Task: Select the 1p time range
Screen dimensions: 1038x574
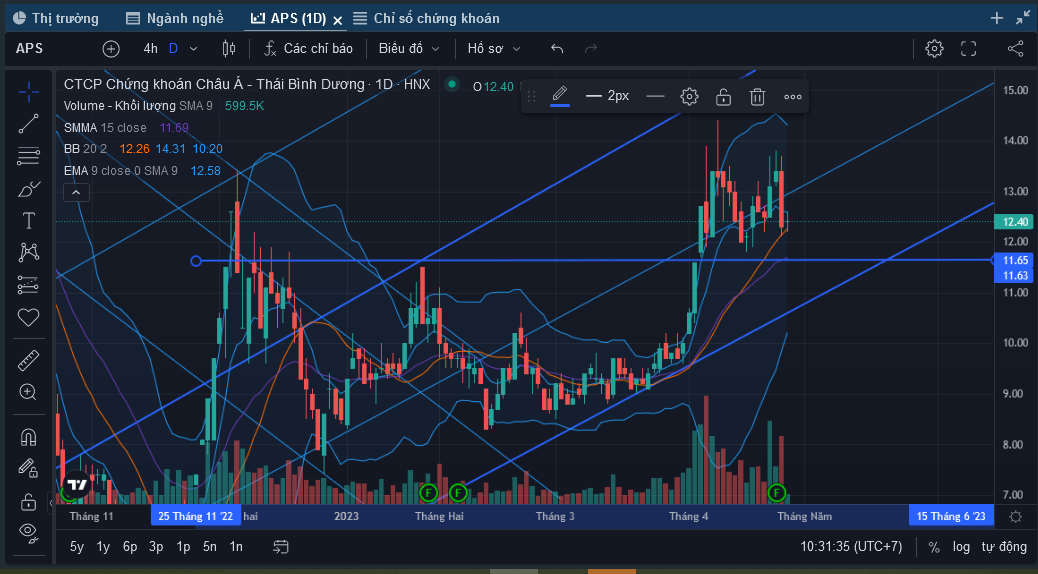Action: click(x=183, y=547)
